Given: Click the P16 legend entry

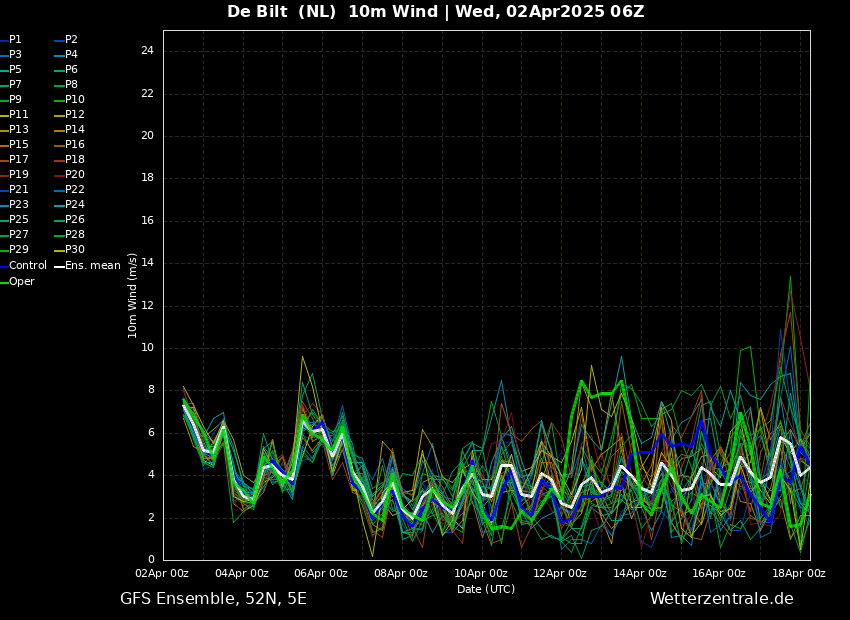Looking at the screenshot, I should 75,145.
